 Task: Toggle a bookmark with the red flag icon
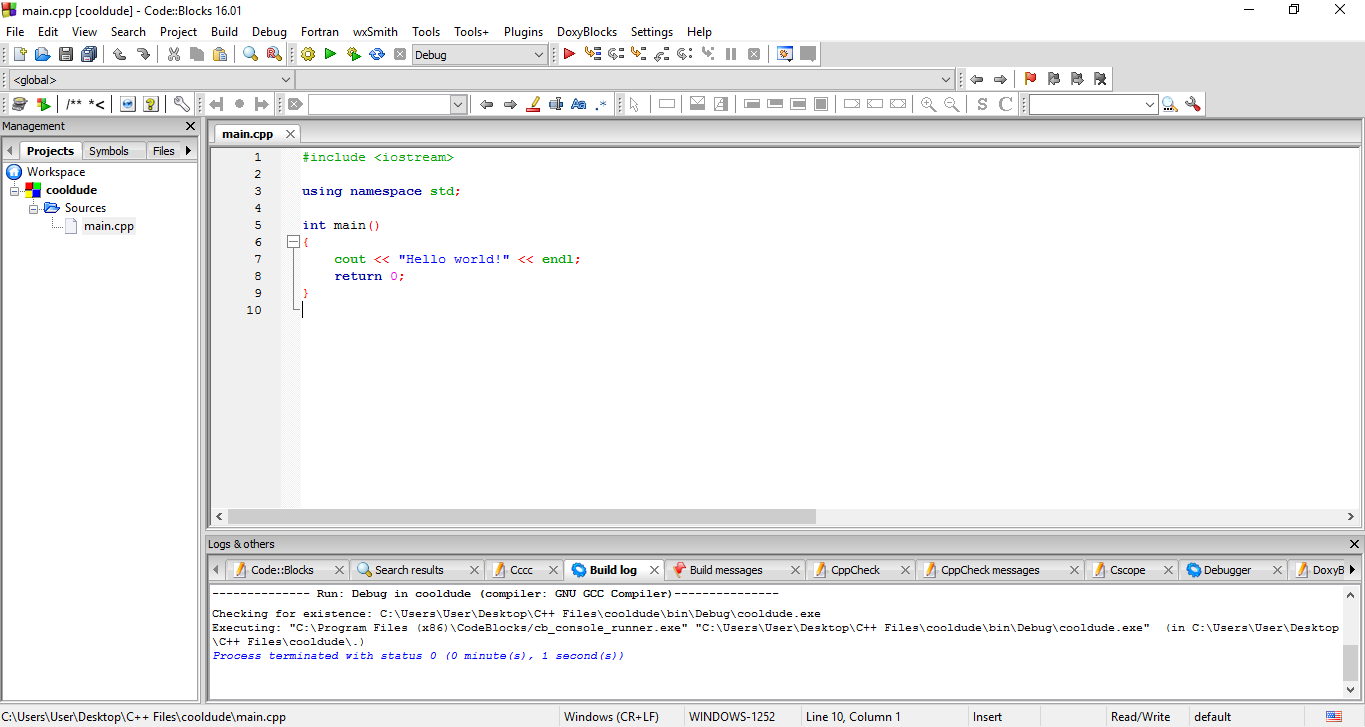click(x=1030, y=79)
